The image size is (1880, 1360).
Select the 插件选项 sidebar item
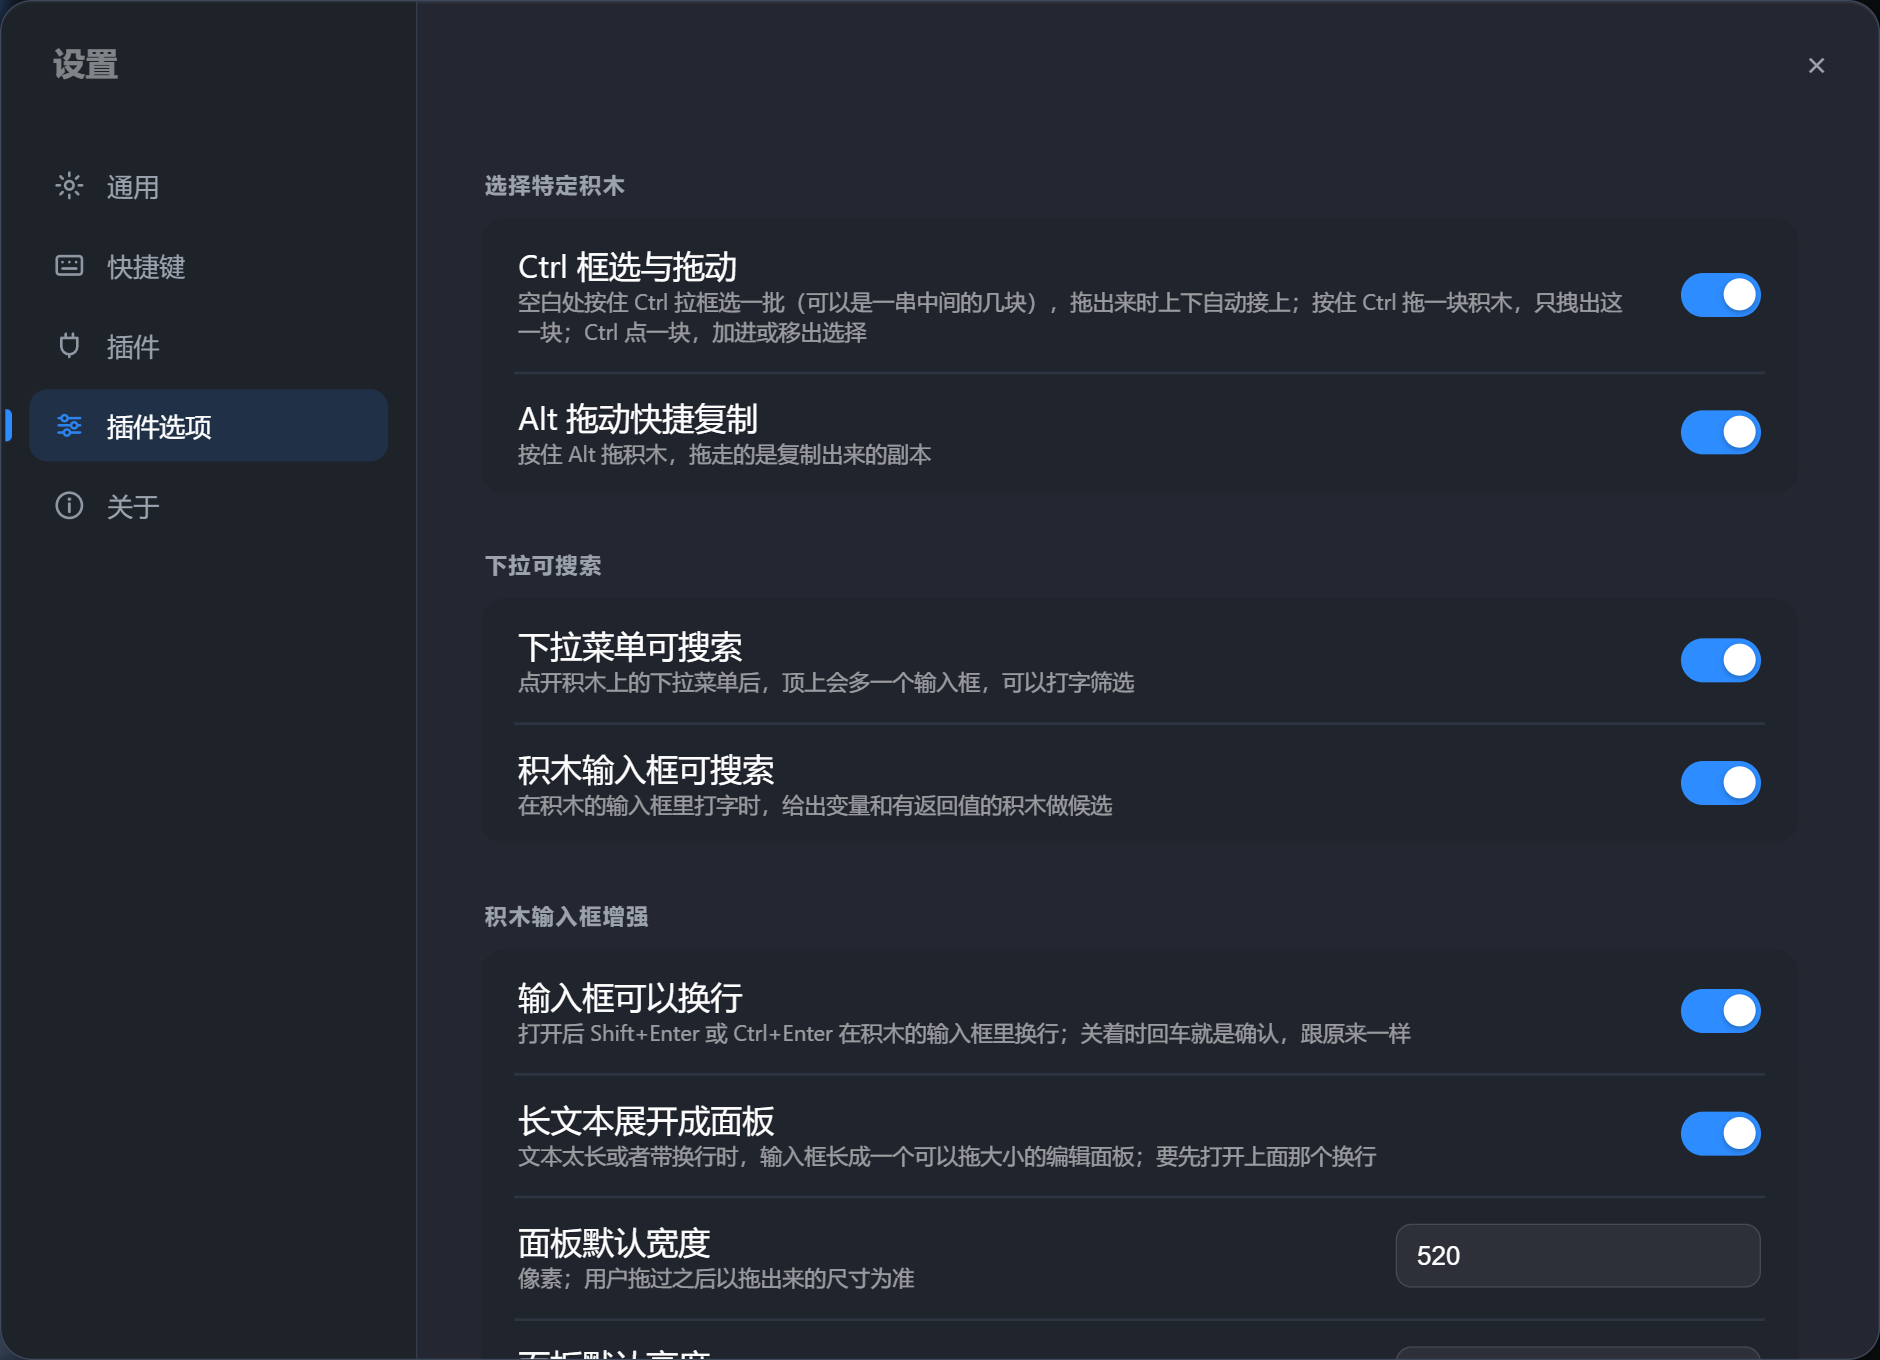pyautogui.click(x=209, y=426)
